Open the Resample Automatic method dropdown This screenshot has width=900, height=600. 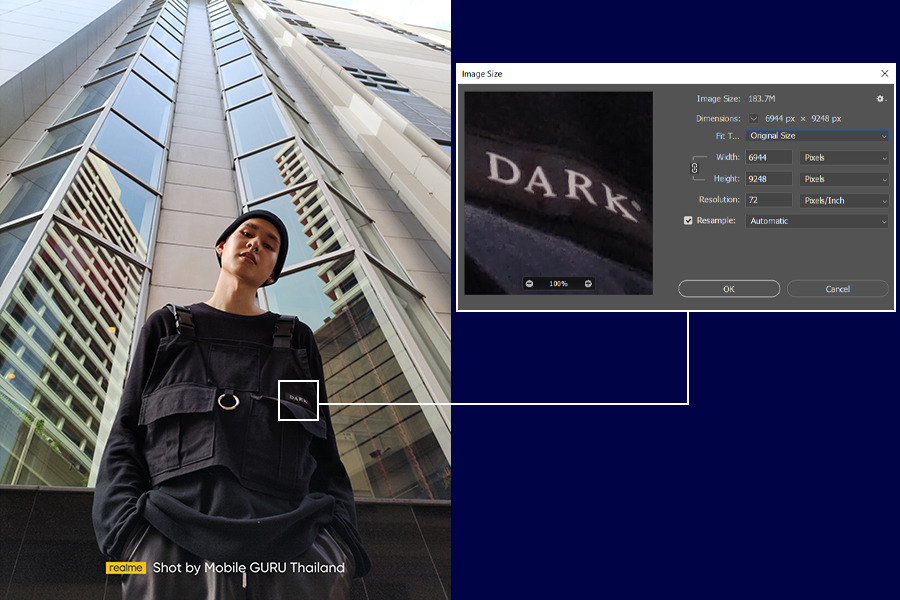[x=816, y=221]
